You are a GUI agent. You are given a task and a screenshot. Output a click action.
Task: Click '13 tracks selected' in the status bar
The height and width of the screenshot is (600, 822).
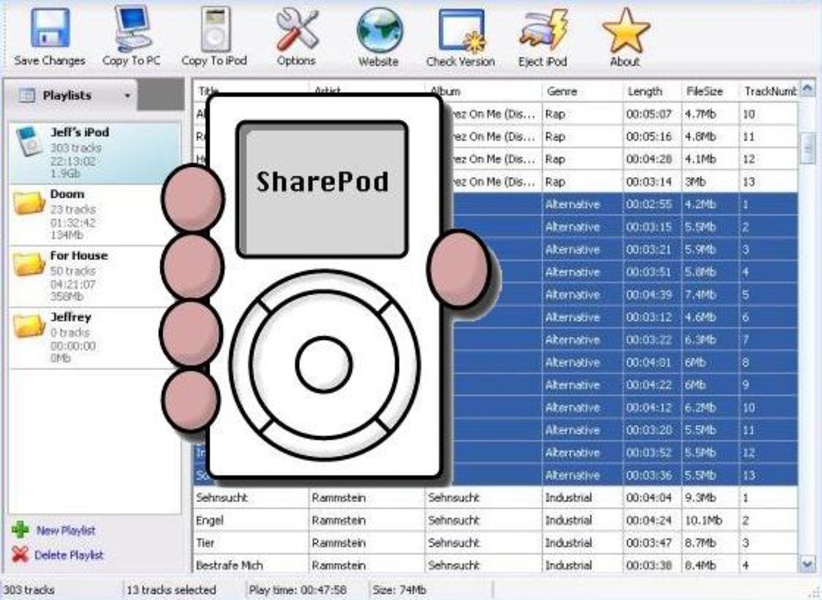click(x=171, y=590)
